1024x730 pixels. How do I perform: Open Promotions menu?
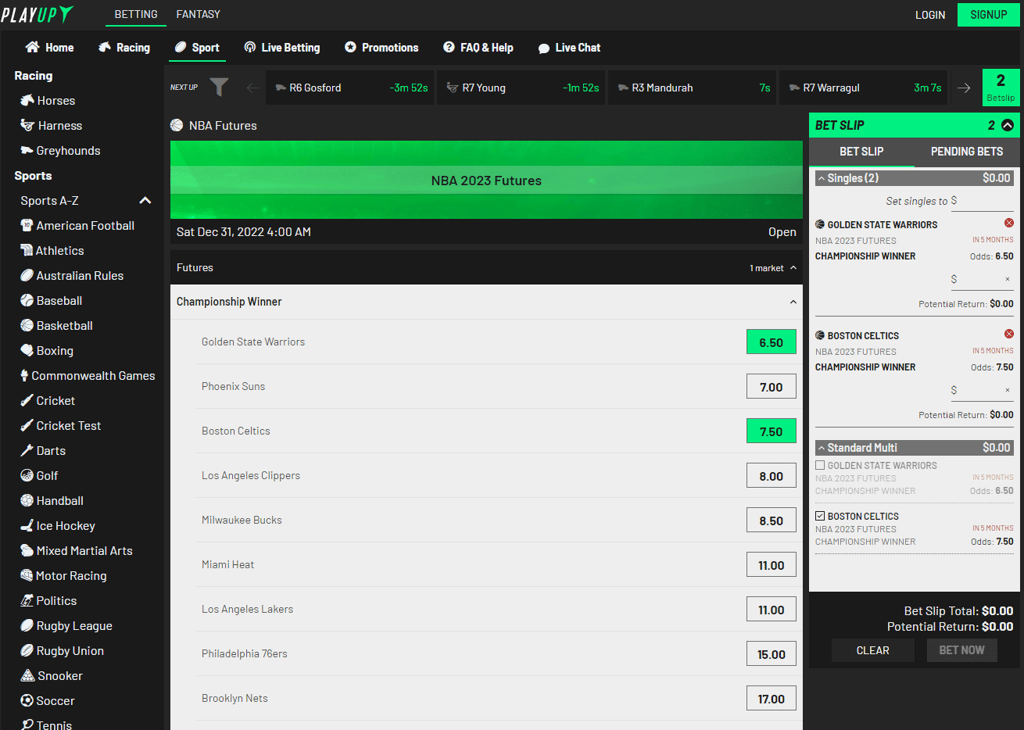coord(381,48)
